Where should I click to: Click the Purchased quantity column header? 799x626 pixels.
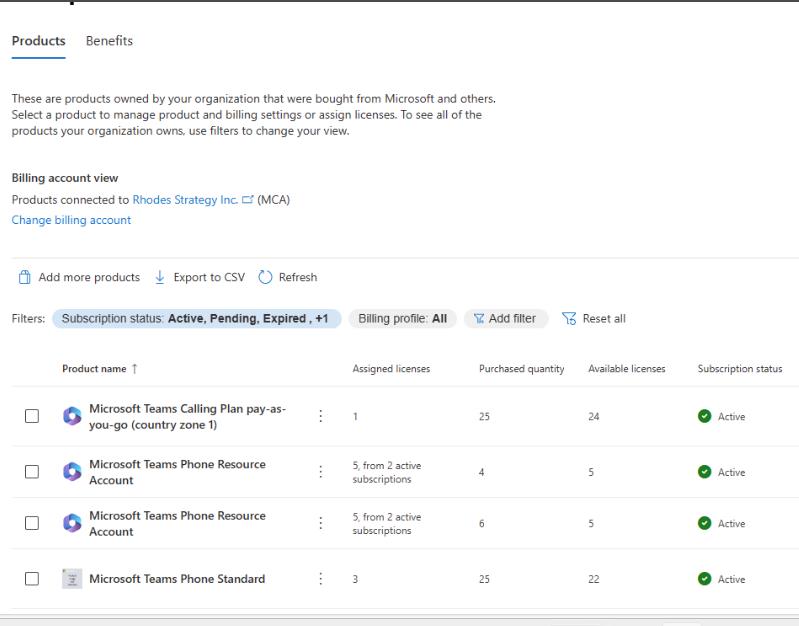coord(521,369)
